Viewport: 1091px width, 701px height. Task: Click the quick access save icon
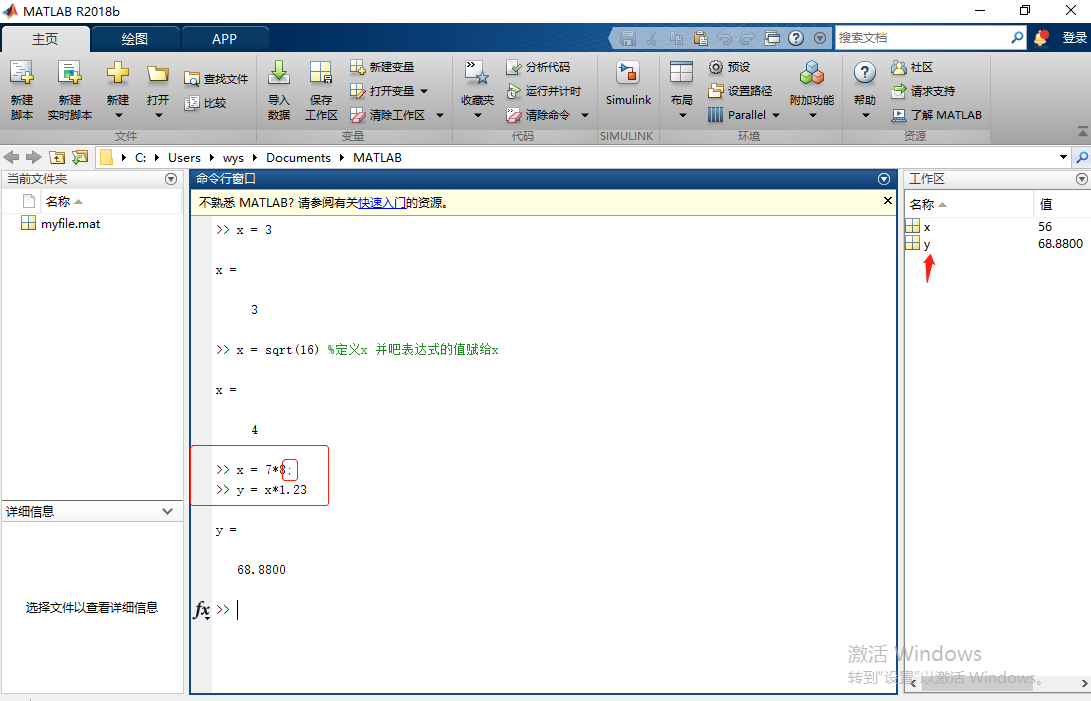click(x=628, y=38)
